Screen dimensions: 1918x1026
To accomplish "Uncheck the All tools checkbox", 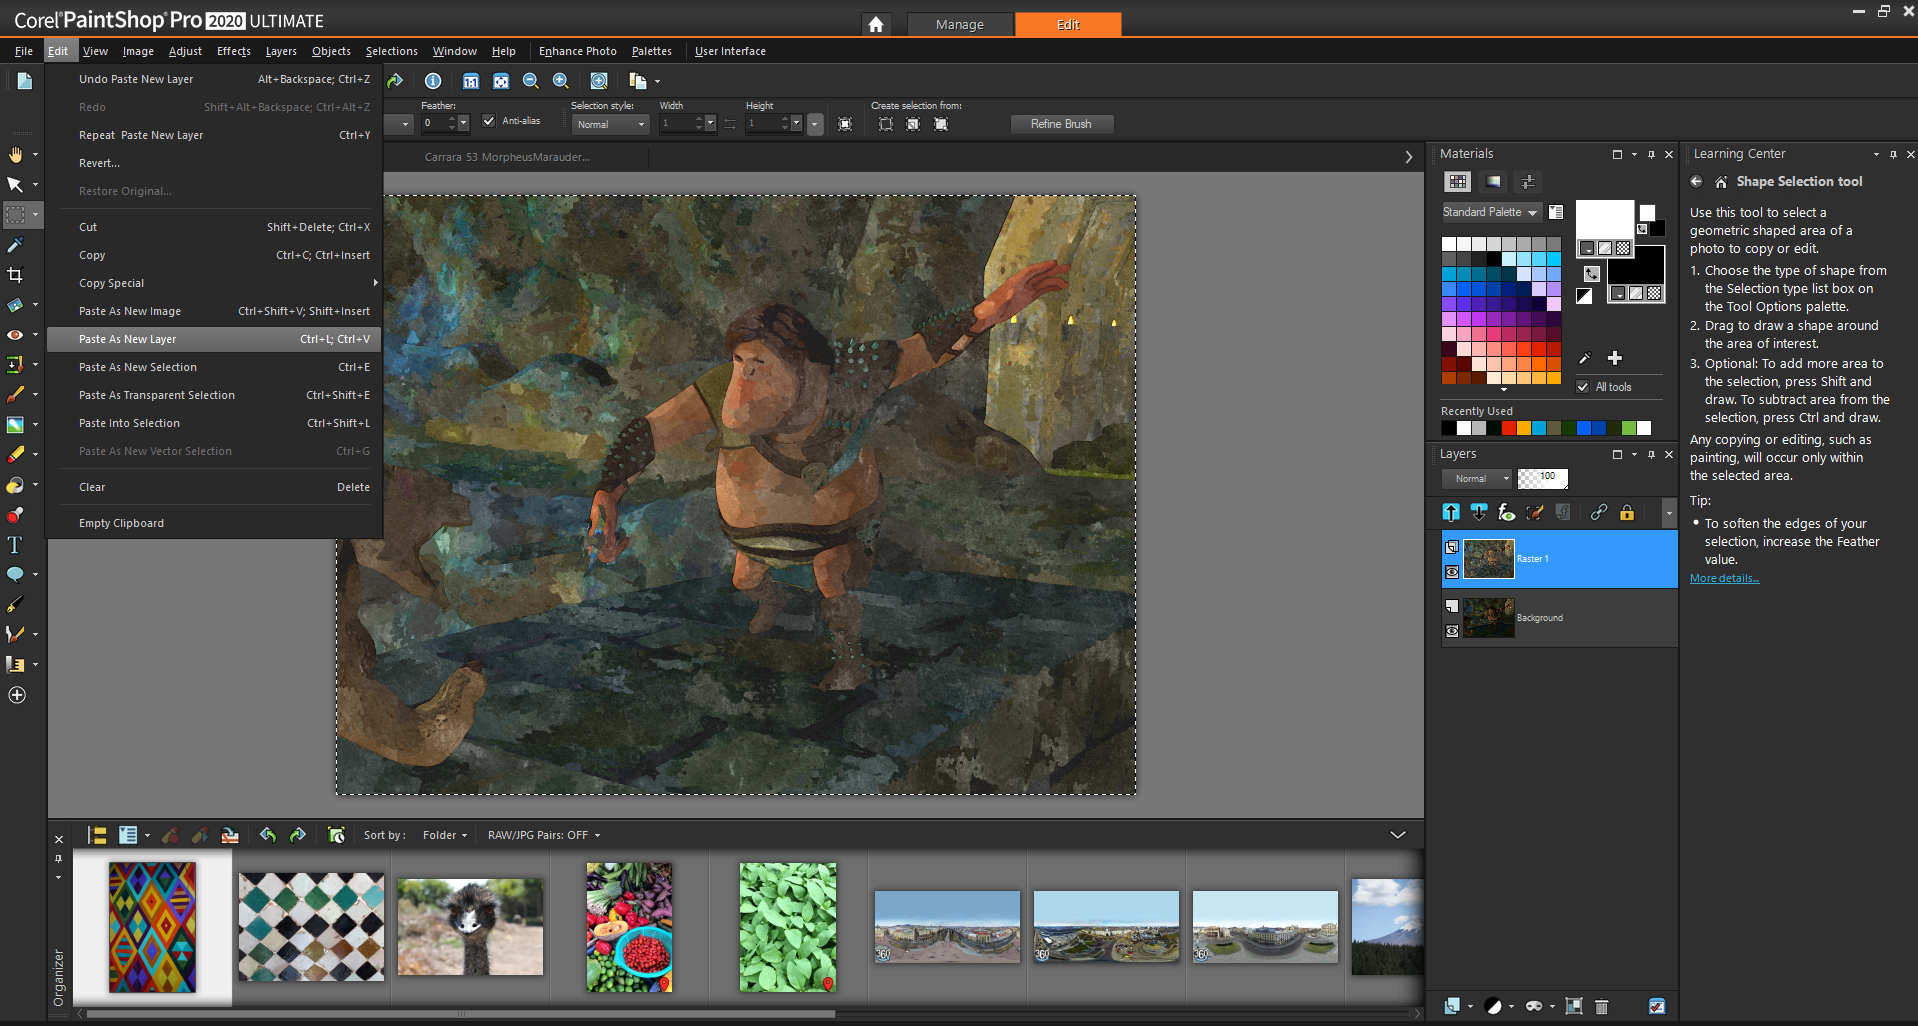I will [1583, 387].
